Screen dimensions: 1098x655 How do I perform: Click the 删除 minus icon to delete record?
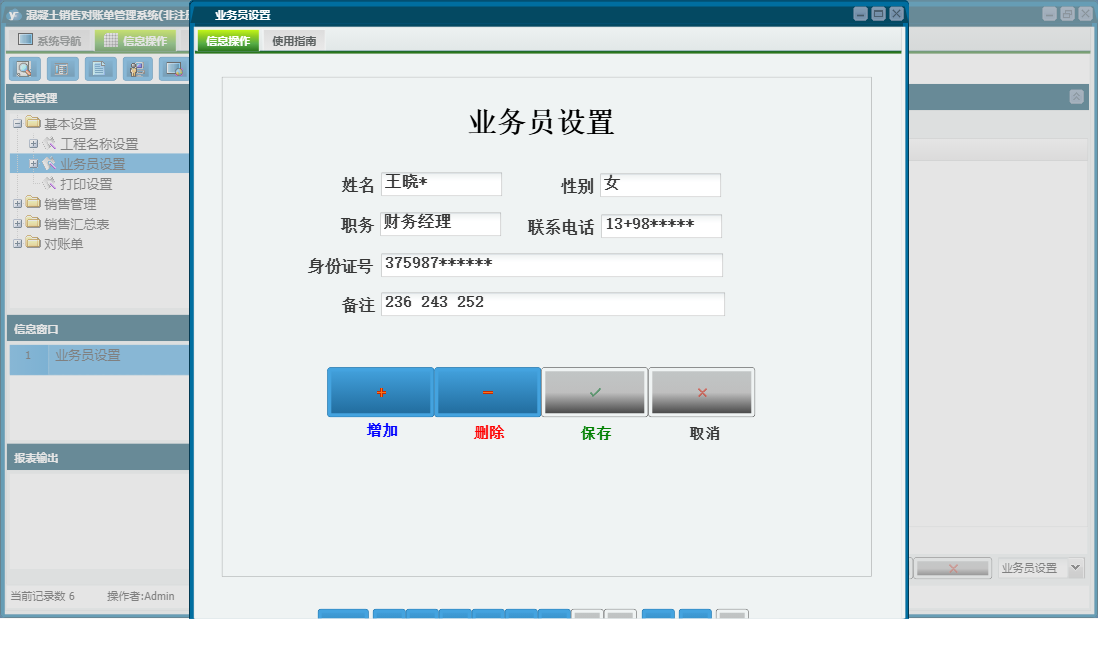point(486,391)
